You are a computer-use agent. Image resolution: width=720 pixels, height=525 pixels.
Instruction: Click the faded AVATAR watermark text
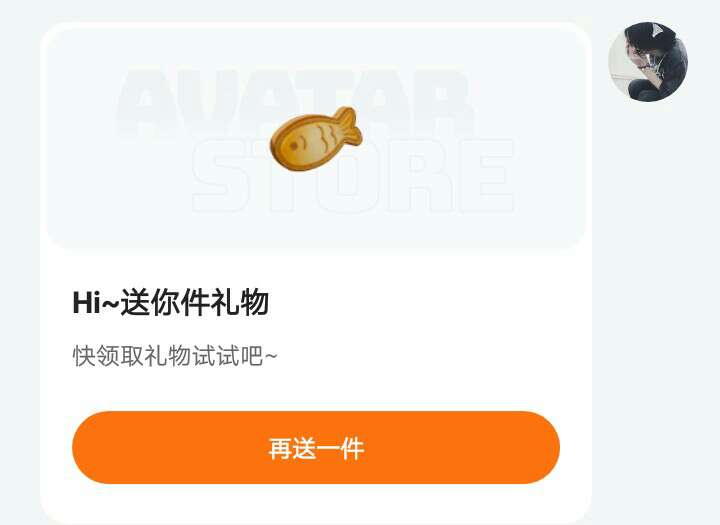click(x=294, y=101)
